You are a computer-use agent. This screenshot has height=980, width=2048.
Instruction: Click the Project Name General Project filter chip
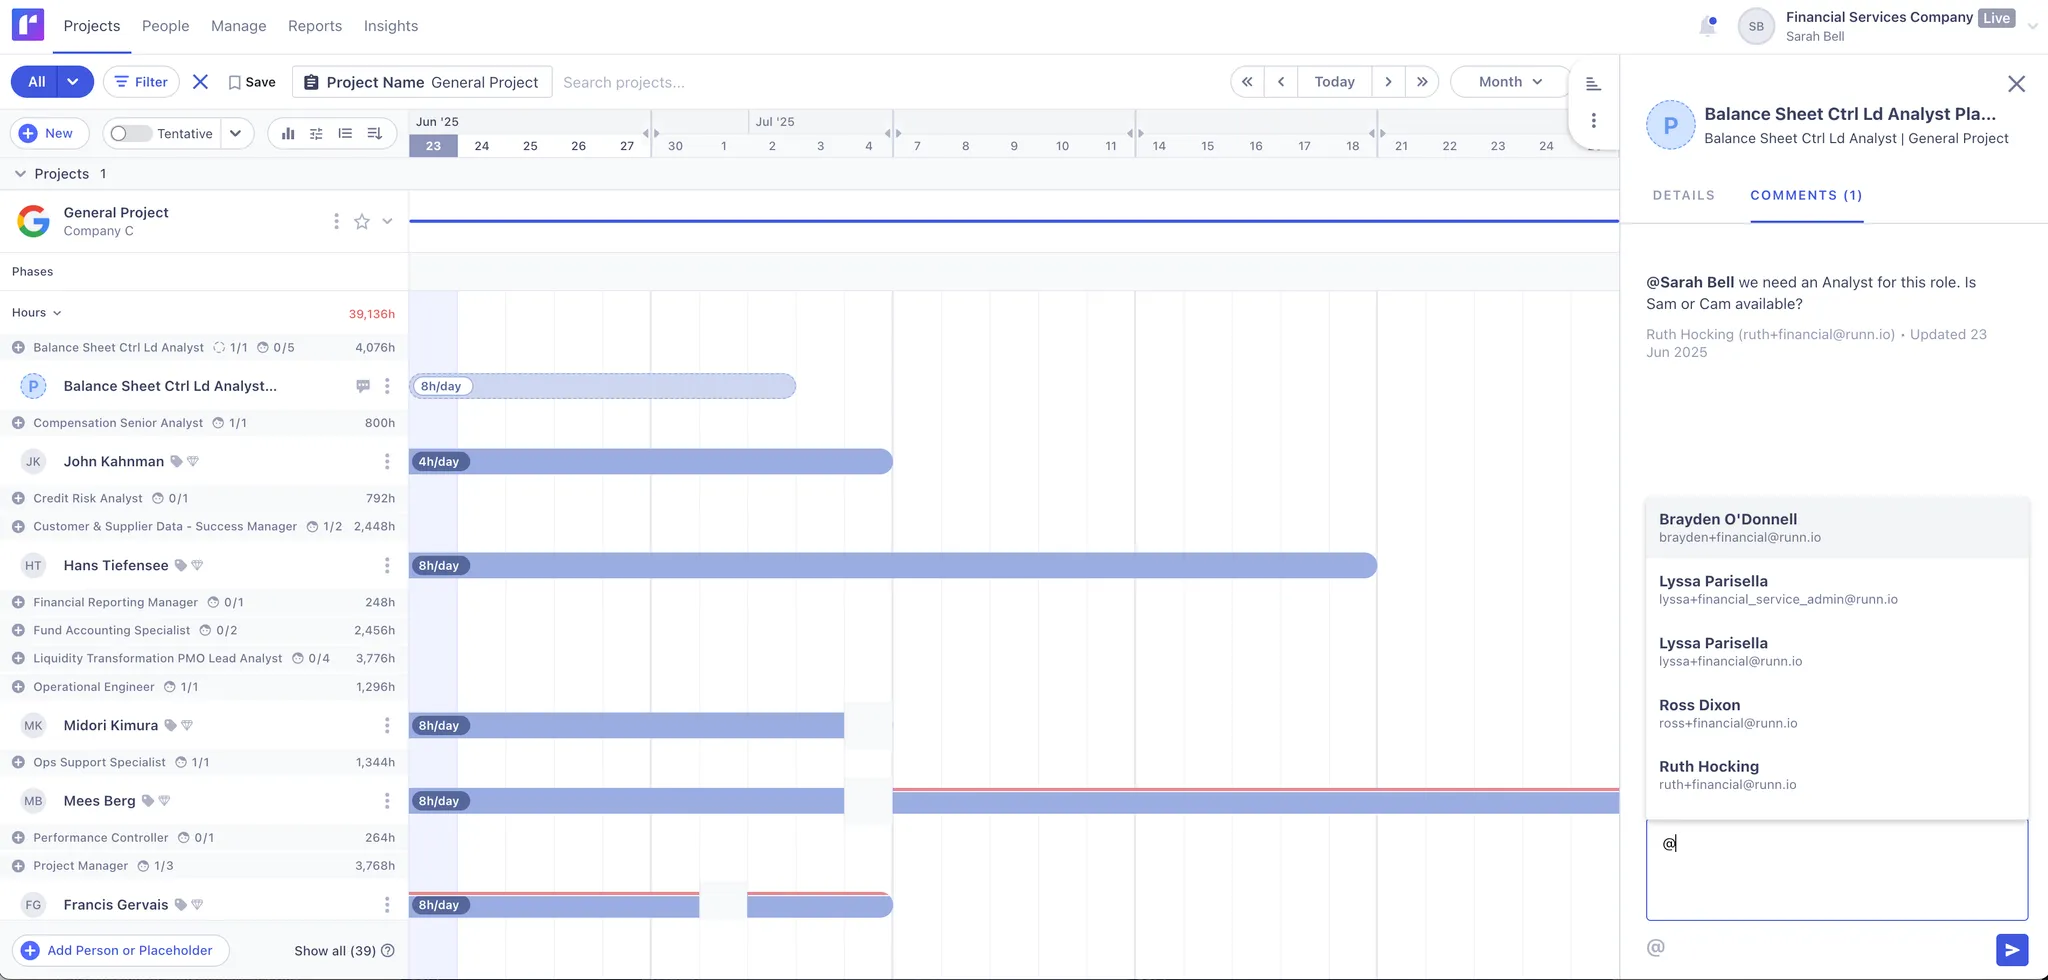tap(422, 82)
